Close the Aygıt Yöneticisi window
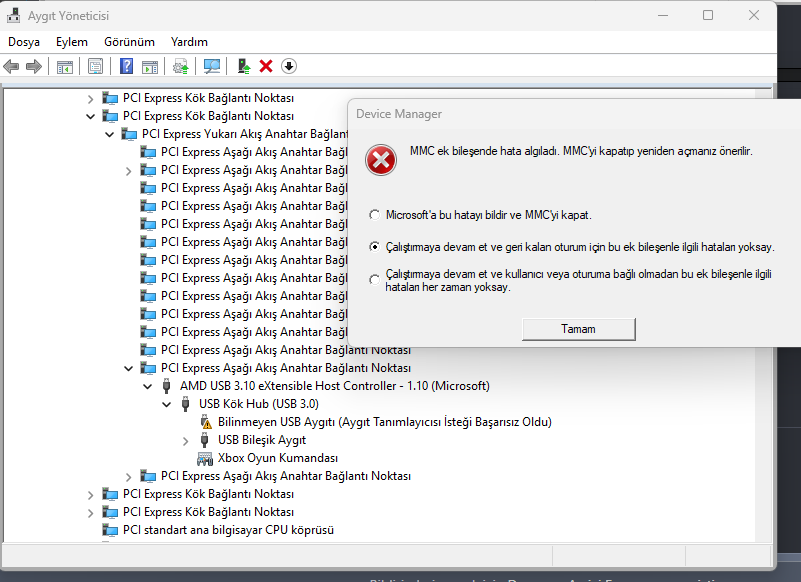 pyautogui.click(x=753, y=15)
